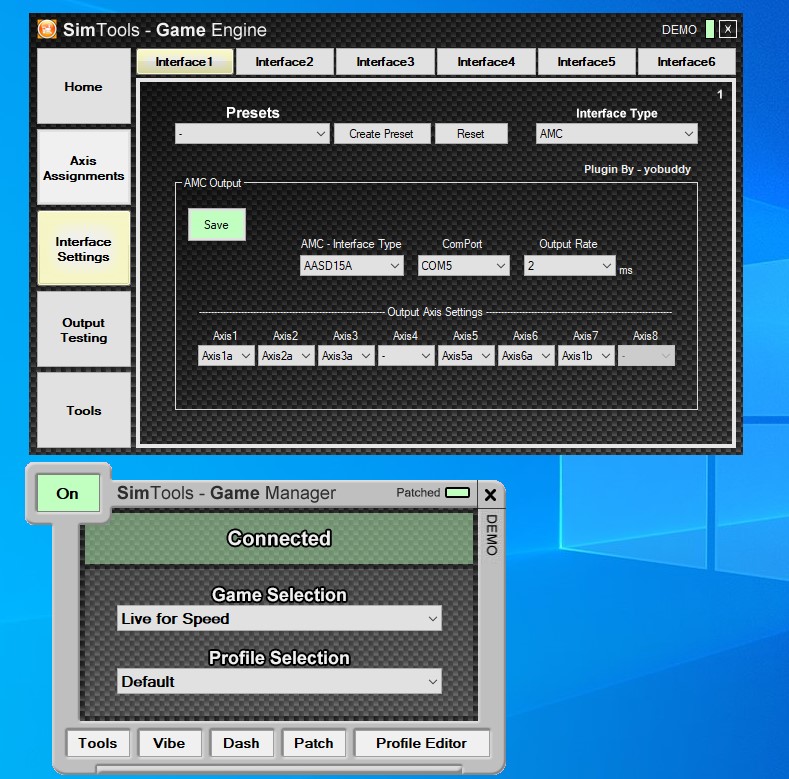Open the Axis4 output dropdown

point(406,356)
